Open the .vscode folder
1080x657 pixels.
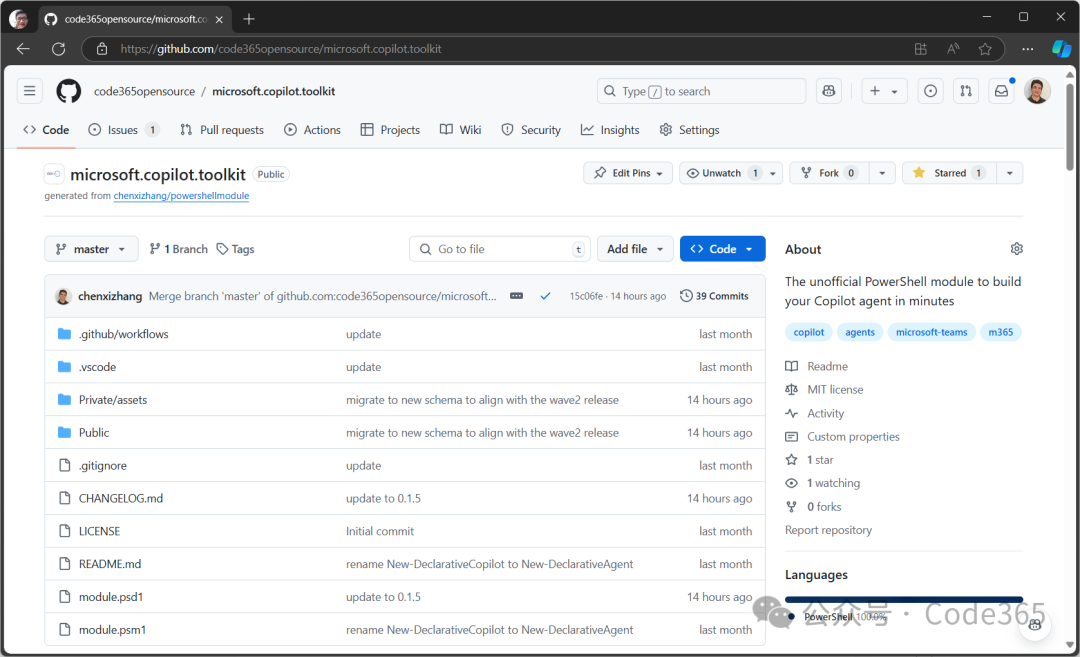[x=97, y=367]
